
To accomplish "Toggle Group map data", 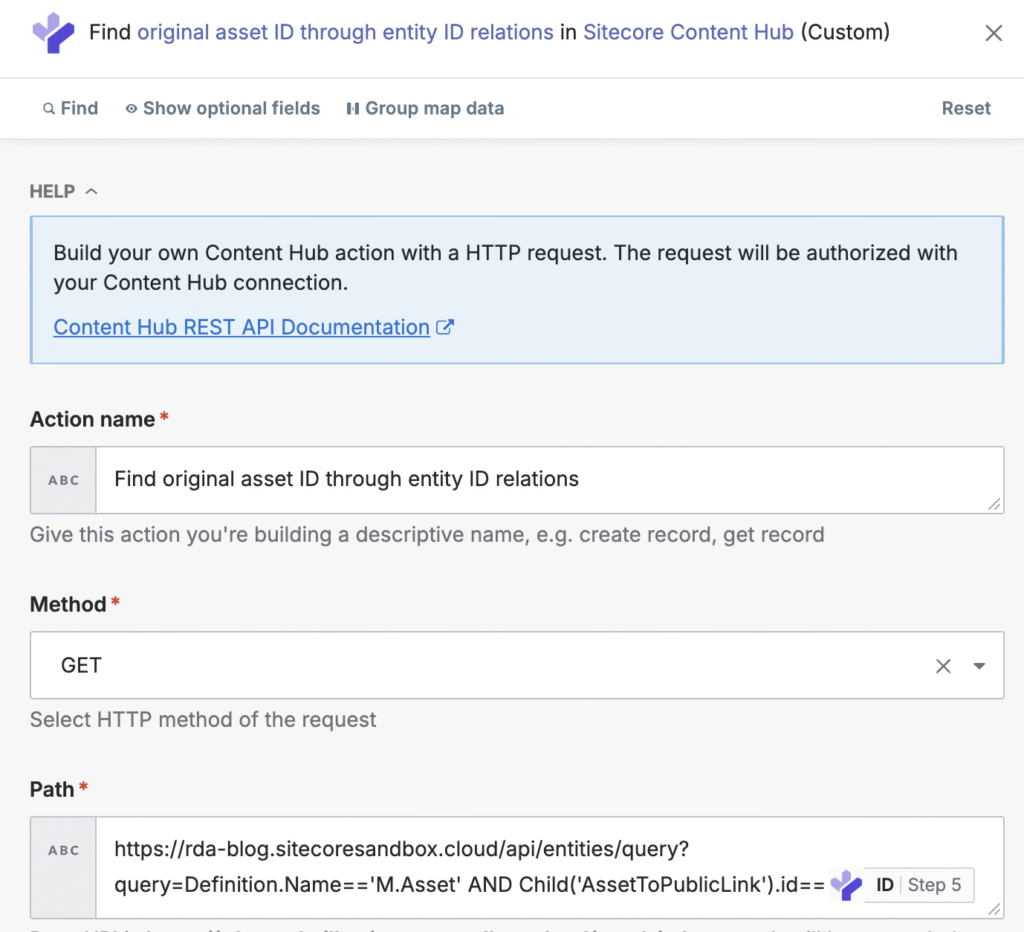I will click(x=425, y=108).
